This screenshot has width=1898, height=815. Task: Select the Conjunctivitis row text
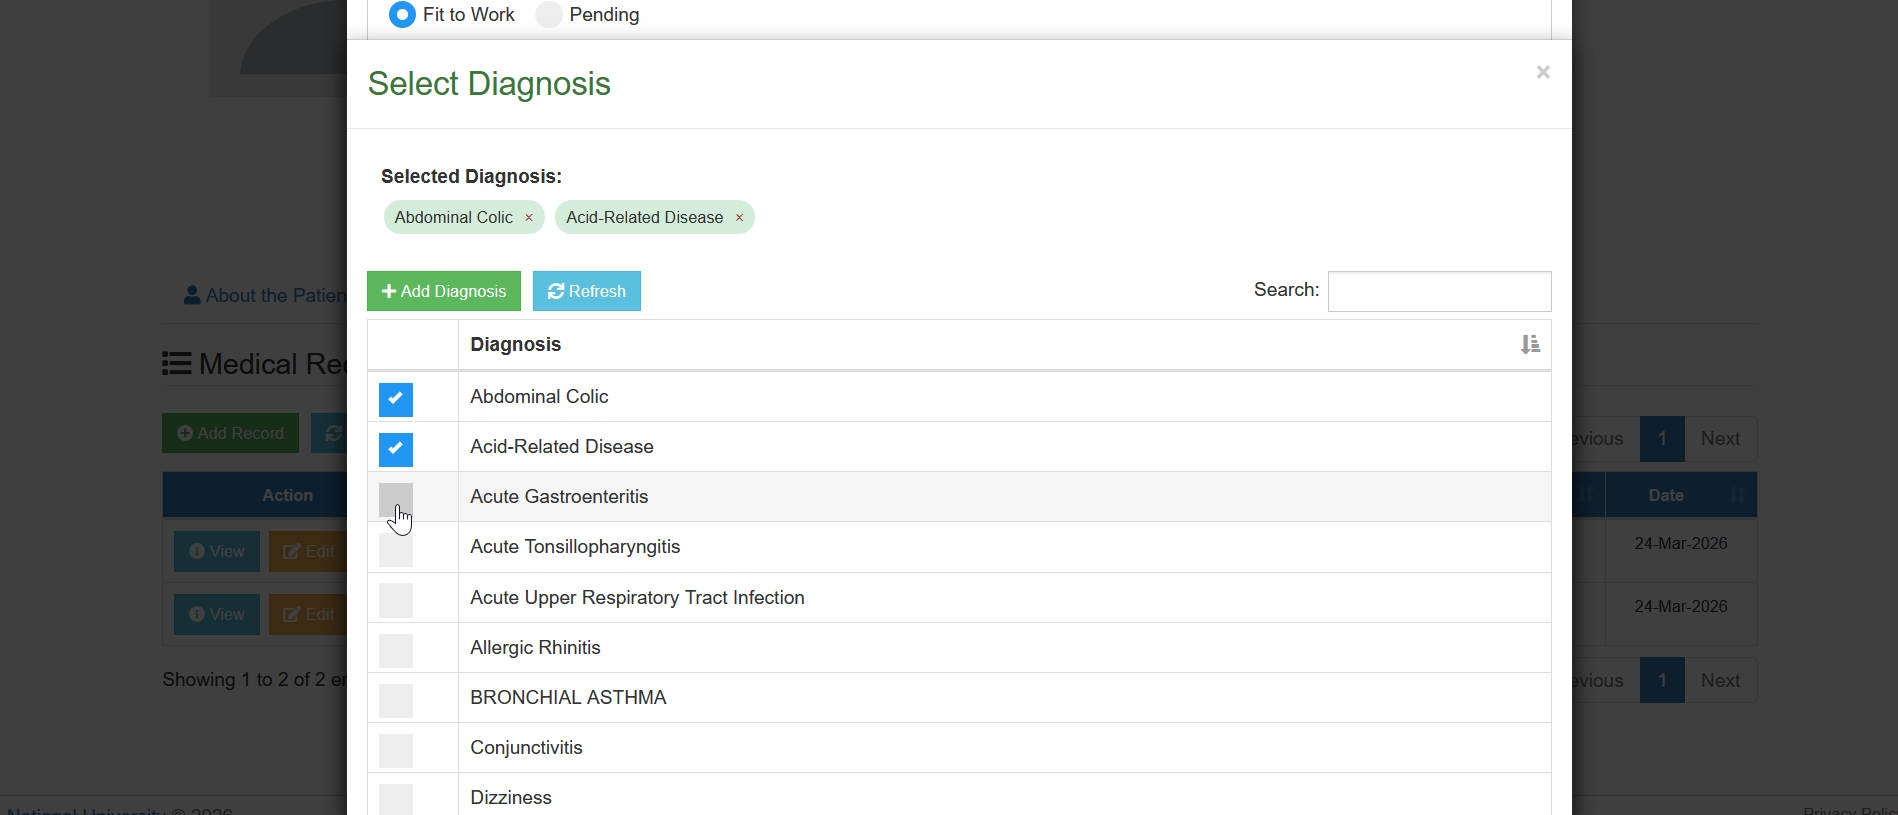(x=526, y=748)
